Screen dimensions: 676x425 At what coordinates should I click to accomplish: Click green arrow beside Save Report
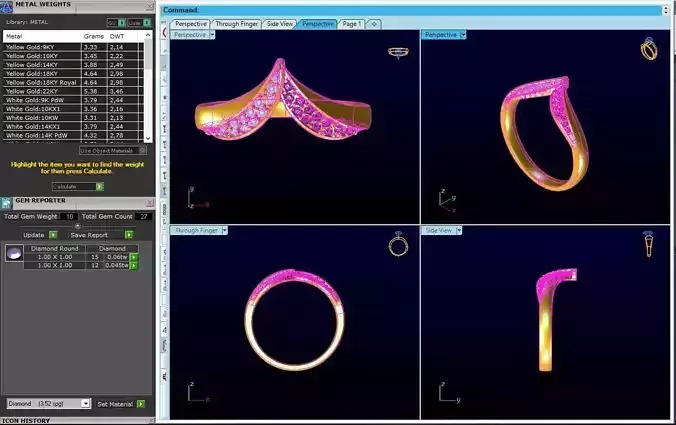[x=129, y=235]
